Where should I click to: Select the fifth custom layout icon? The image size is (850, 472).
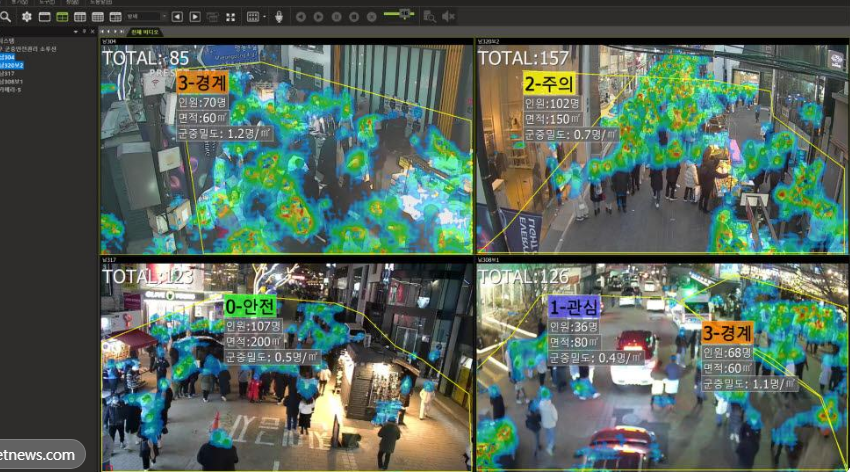point(115,17)
